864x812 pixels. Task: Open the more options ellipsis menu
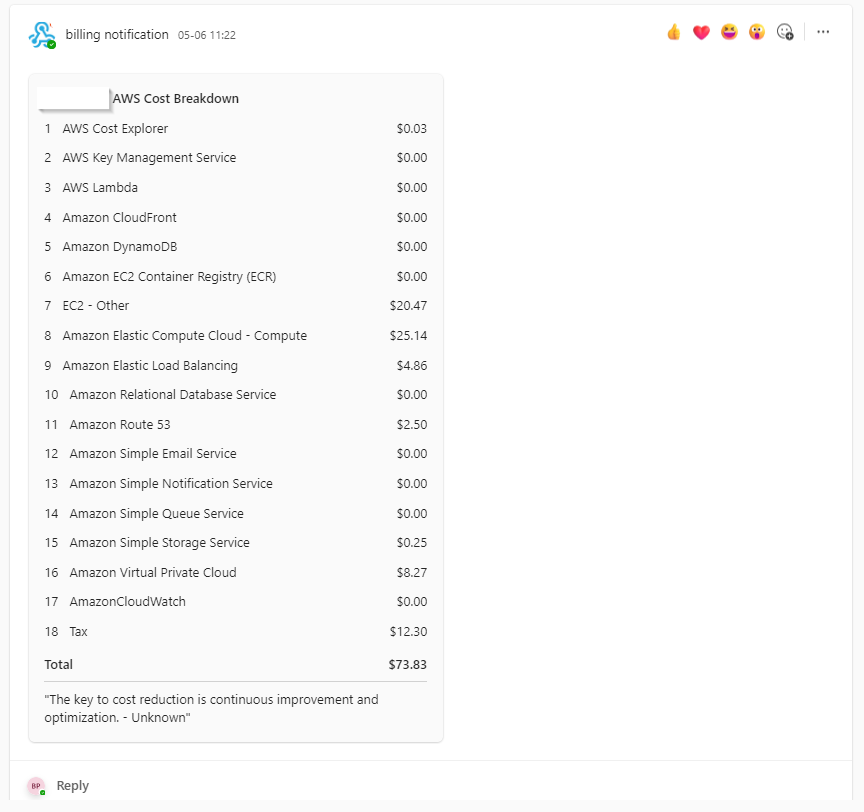pyautogui.click(x=823, y=32)
